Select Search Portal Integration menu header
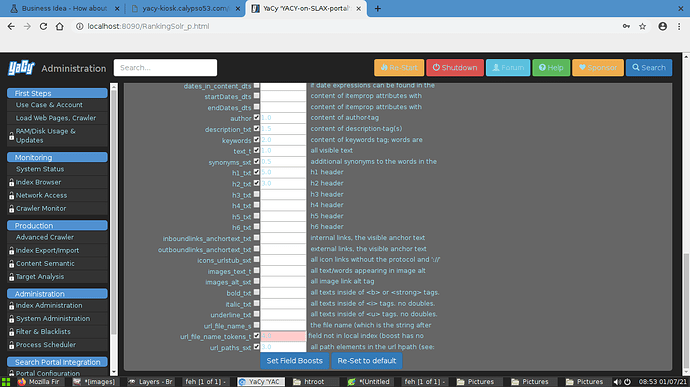This screenshot has width=690, height=387. pos(57,362)
